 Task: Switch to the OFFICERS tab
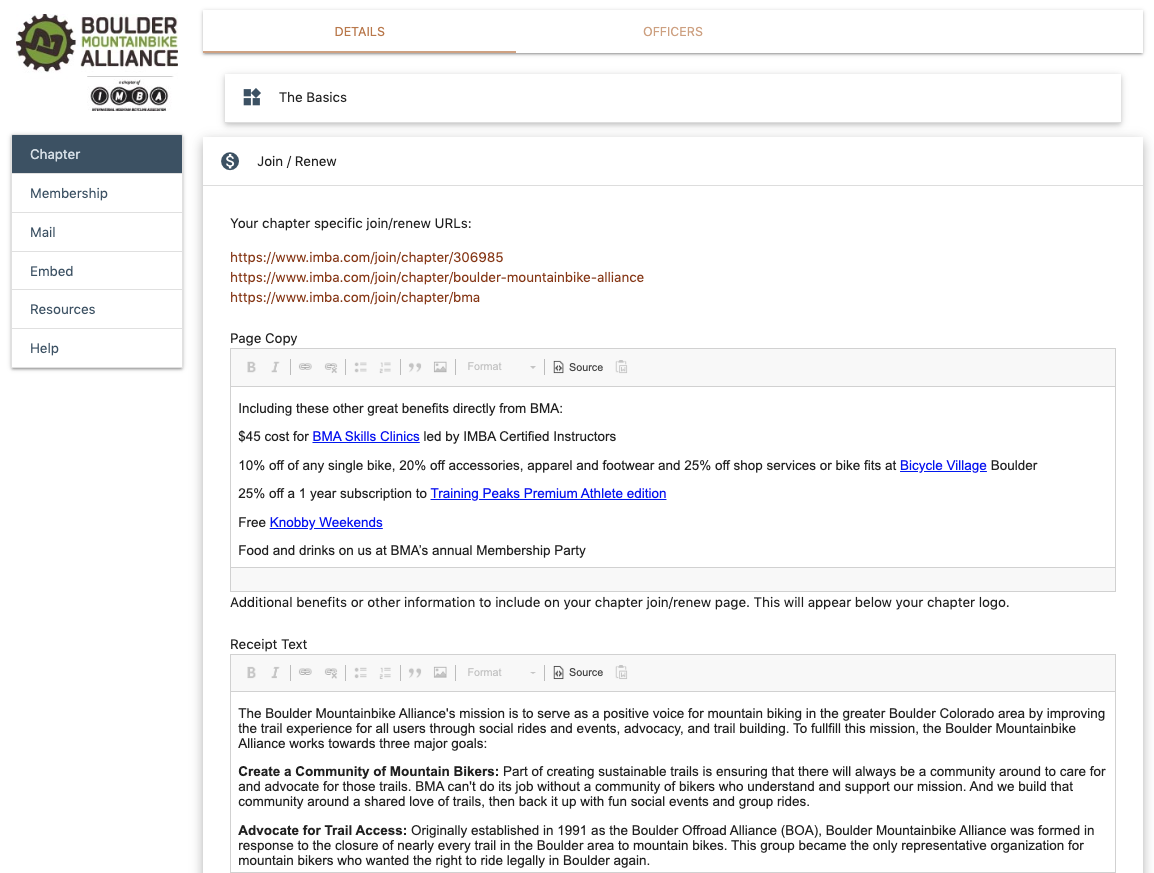[x=672, y=31]
